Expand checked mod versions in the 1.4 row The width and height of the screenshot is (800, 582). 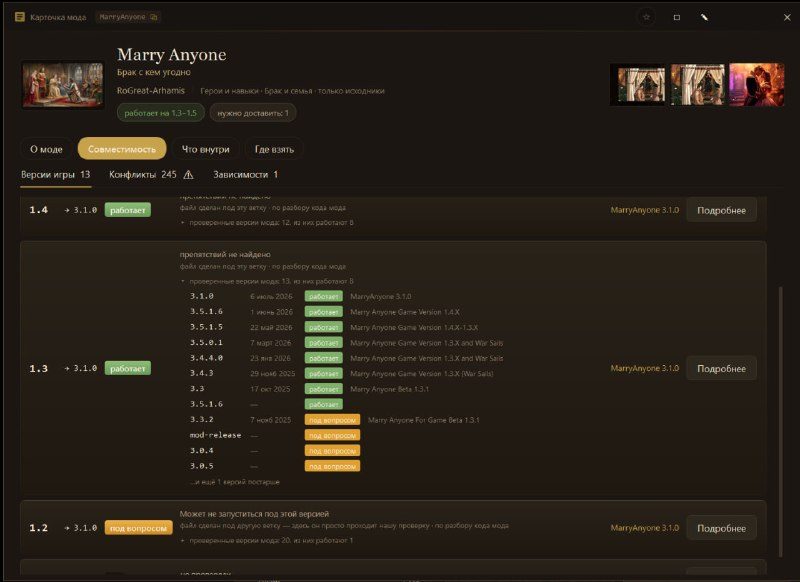[x=267, y=223]
